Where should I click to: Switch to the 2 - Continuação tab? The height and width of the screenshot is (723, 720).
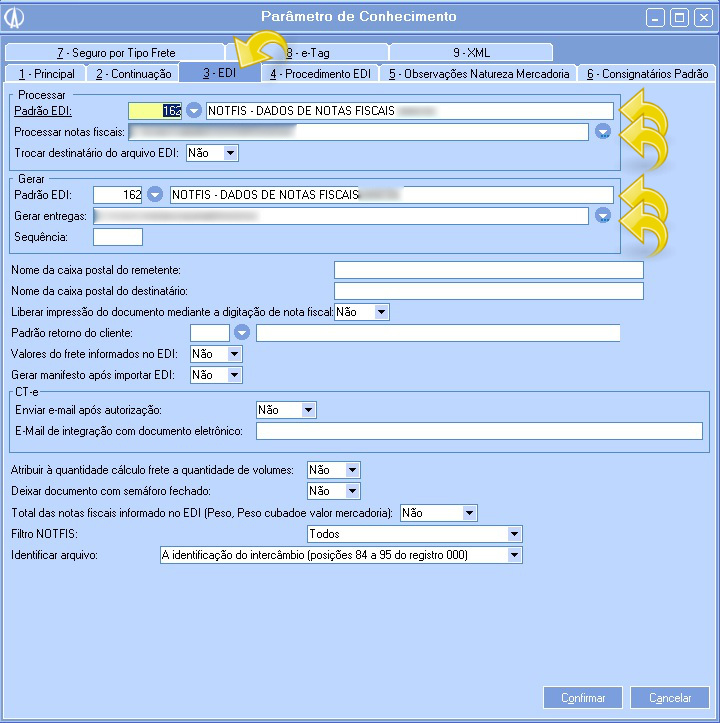(133, 74)
